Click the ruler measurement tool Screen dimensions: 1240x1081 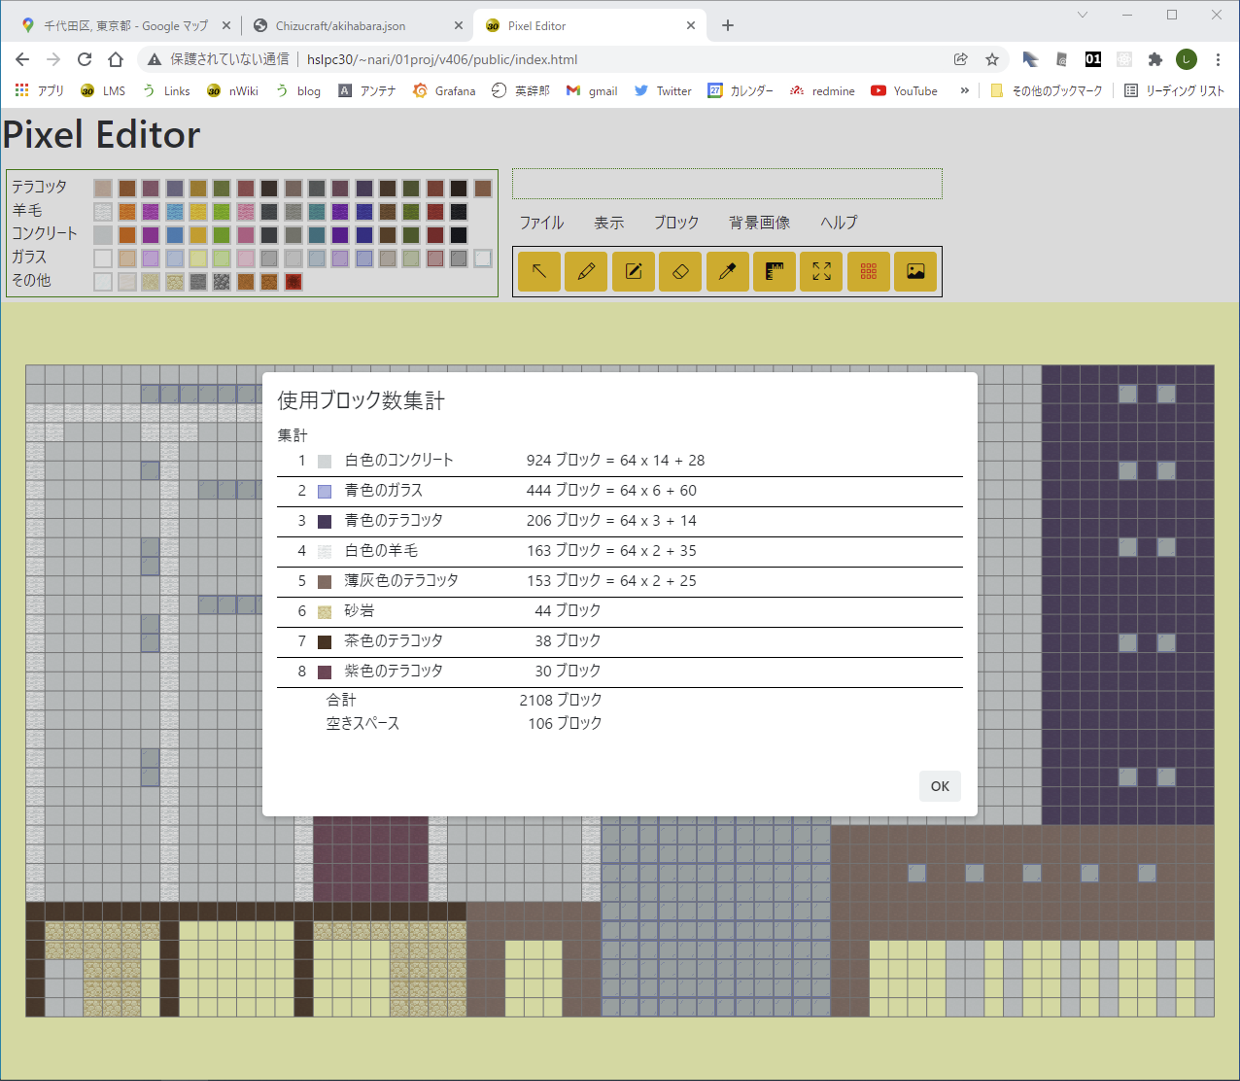(x=774, y=271)
